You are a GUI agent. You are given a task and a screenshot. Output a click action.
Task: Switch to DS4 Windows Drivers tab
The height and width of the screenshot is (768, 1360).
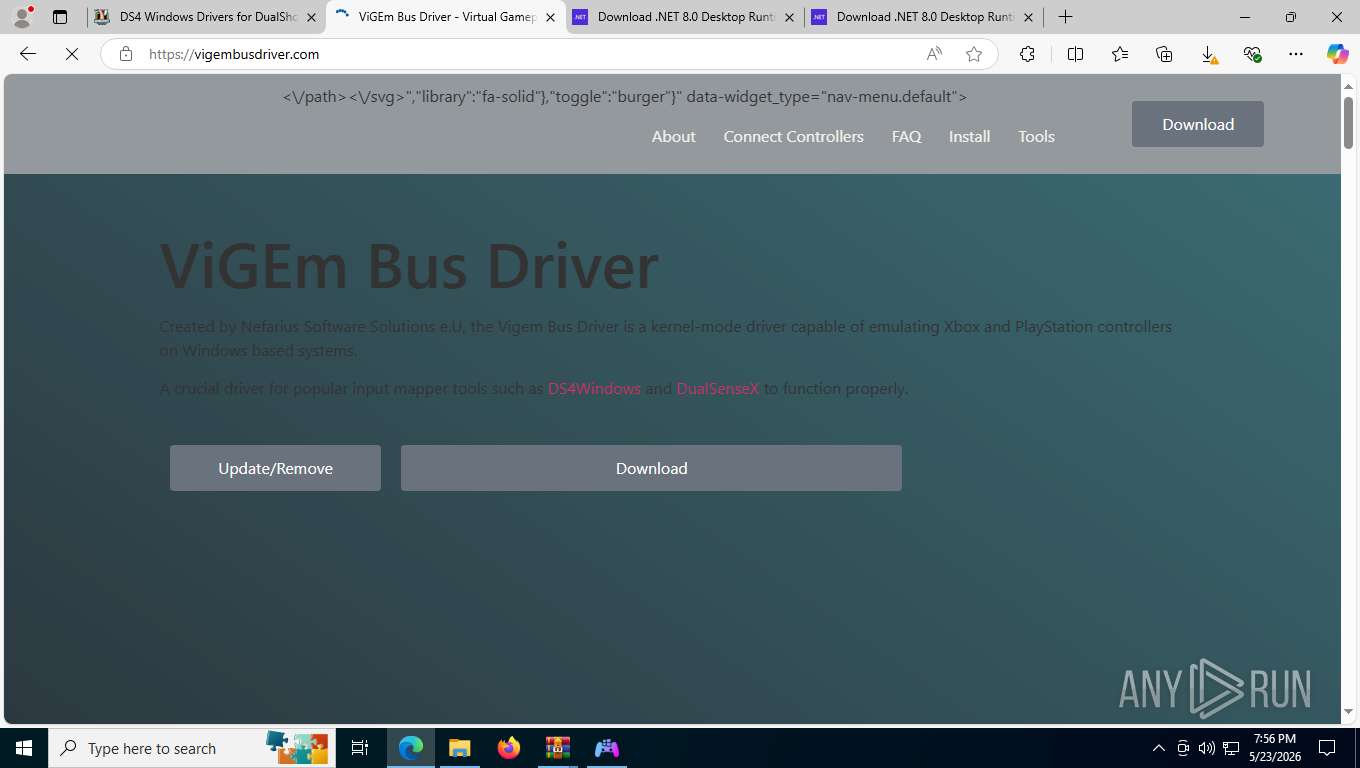click(205, 17)
